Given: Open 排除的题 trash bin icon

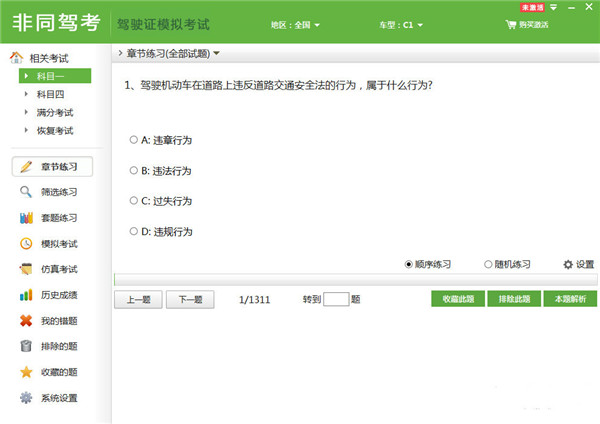Looking at the screenshot, I should [x=26, y=346].
